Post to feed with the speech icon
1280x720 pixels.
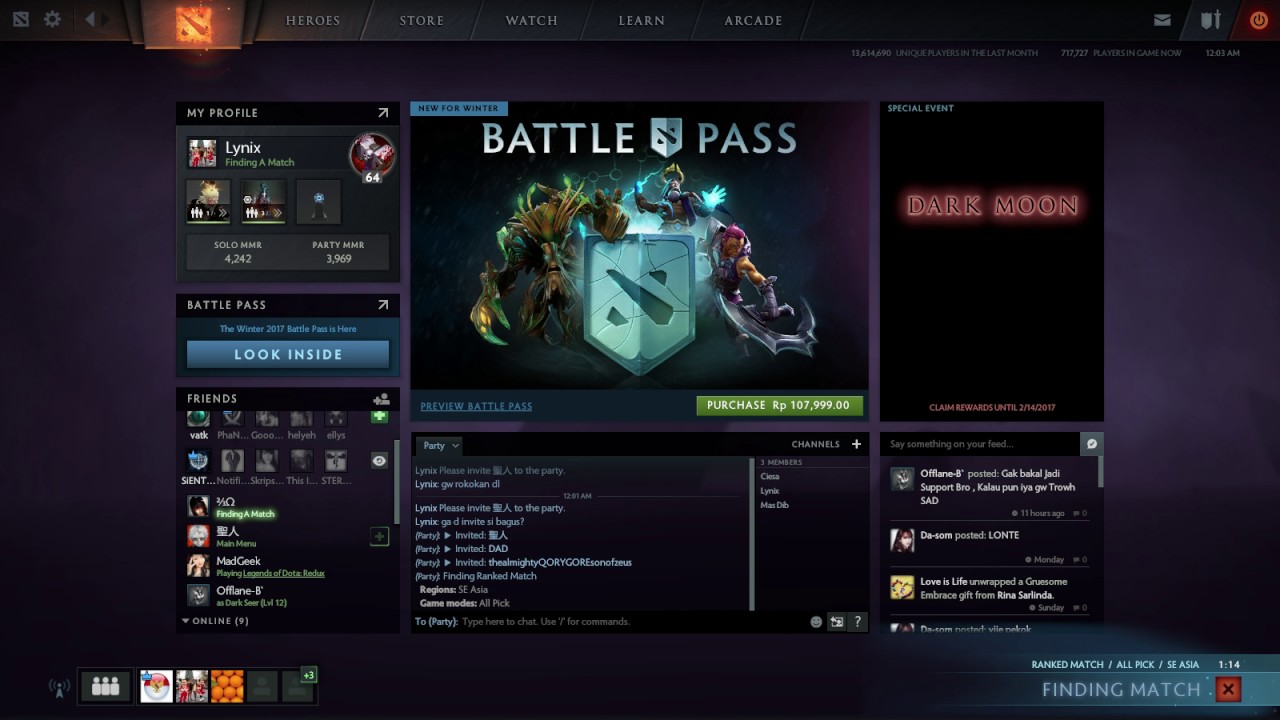tap(1092, 444)
